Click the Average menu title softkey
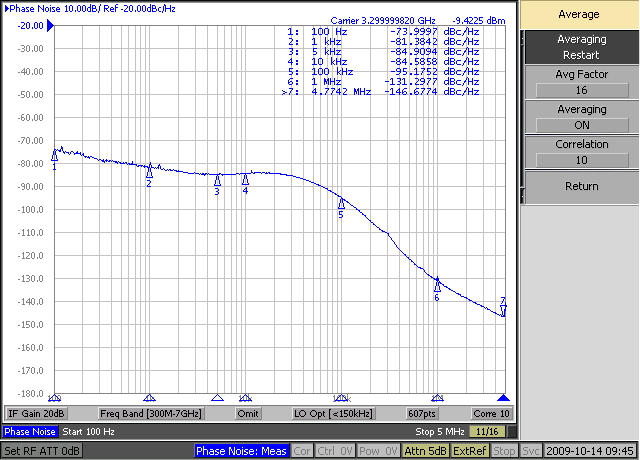The width and height of the screenshot is (640, 460). [581, 15]
